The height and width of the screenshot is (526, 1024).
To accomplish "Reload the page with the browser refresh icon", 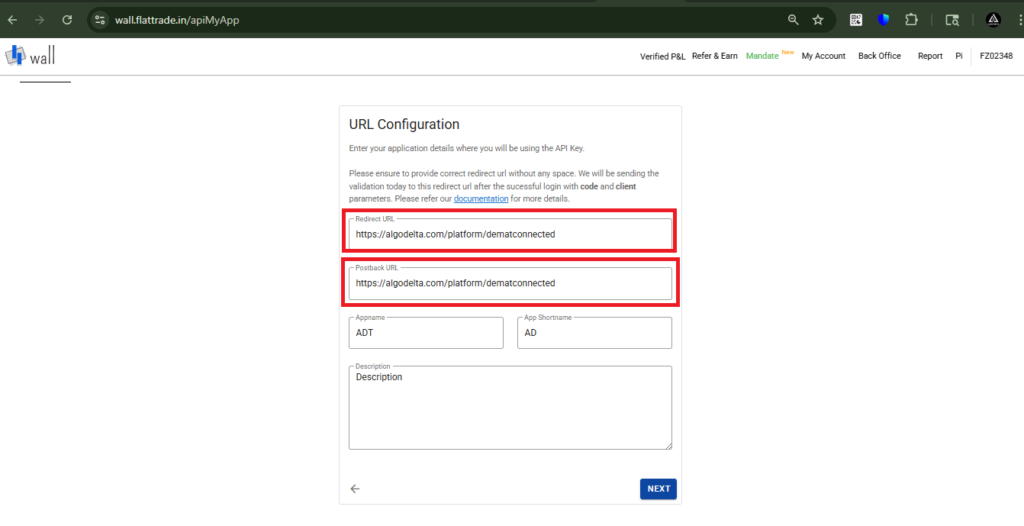I will point(67,19).
